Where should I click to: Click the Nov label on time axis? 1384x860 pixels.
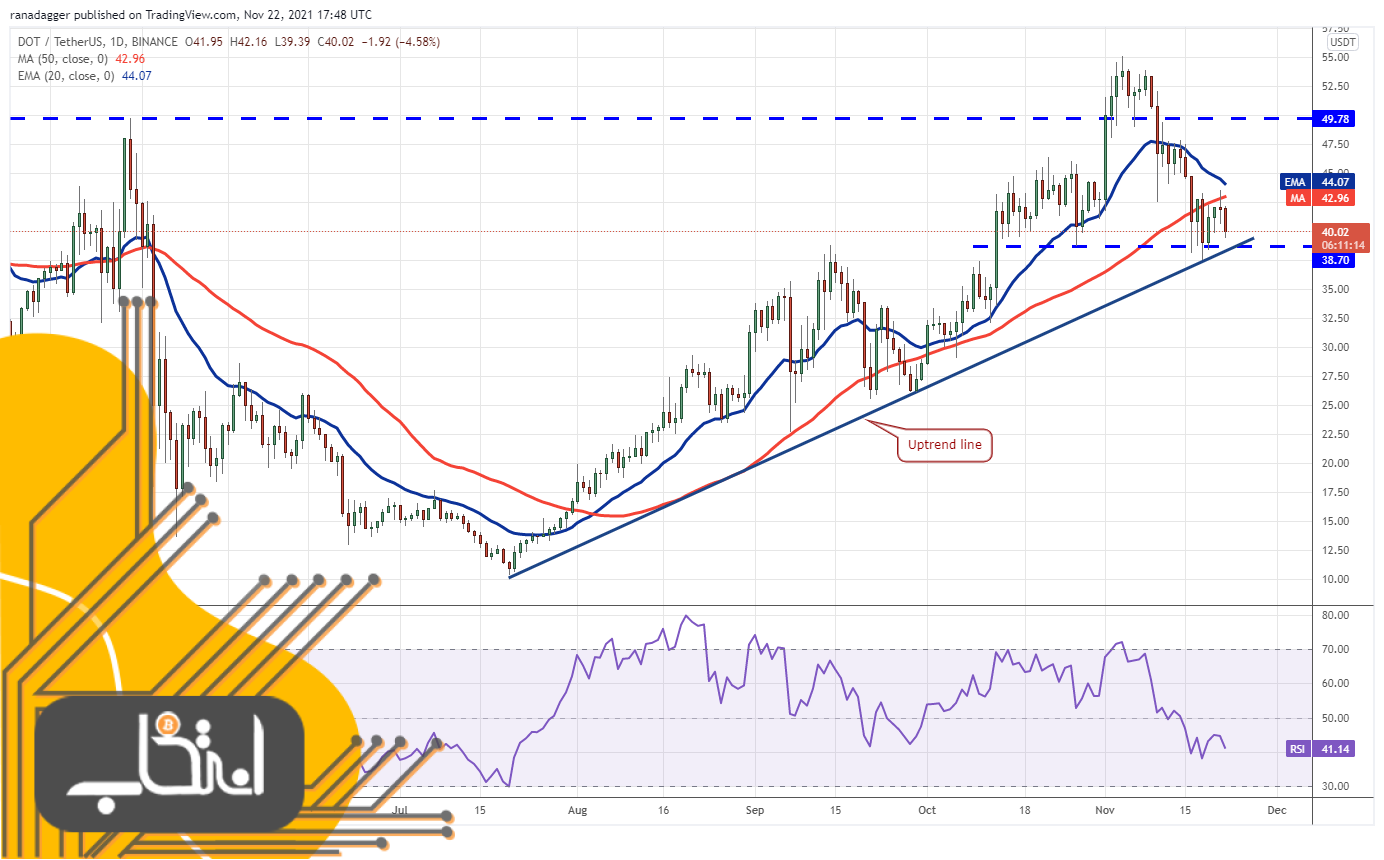pos(1105,811)
